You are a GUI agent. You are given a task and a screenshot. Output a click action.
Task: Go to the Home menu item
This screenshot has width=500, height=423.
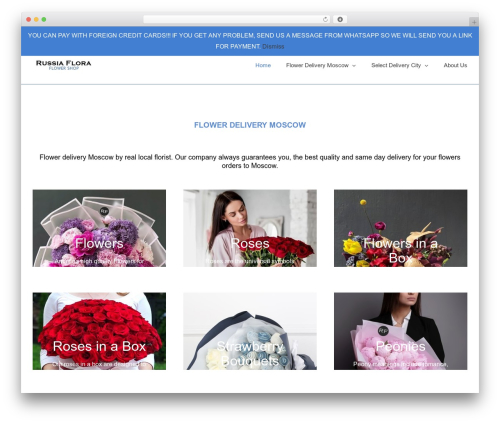coord(263,65)
